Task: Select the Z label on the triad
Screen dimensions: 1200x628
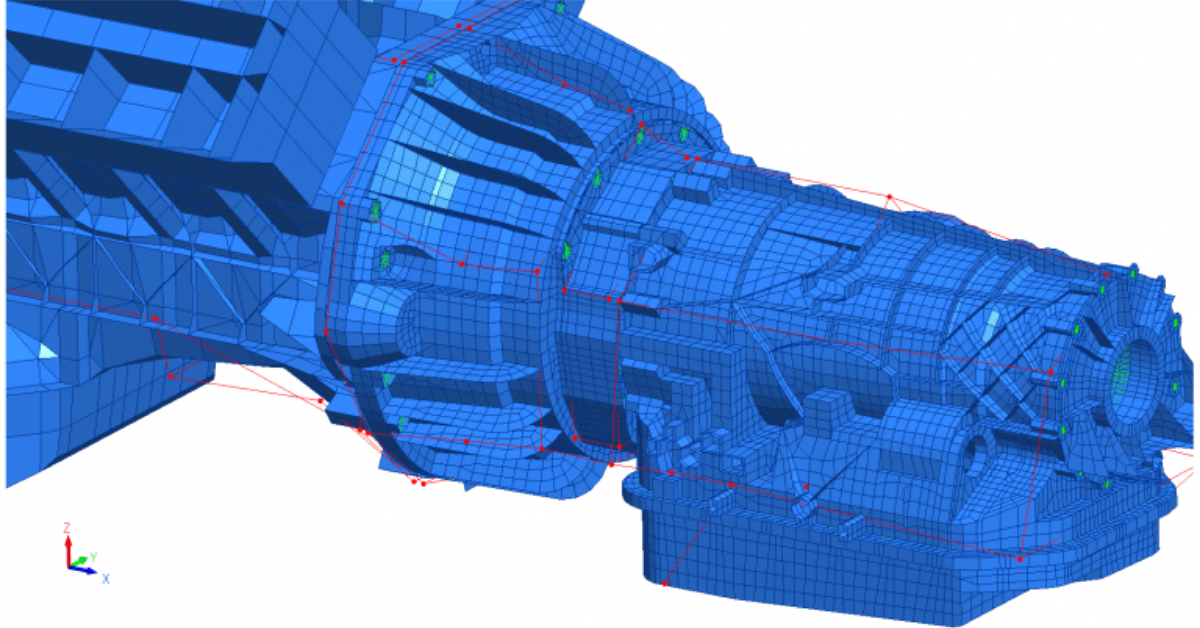Action: tap(68, 527)
